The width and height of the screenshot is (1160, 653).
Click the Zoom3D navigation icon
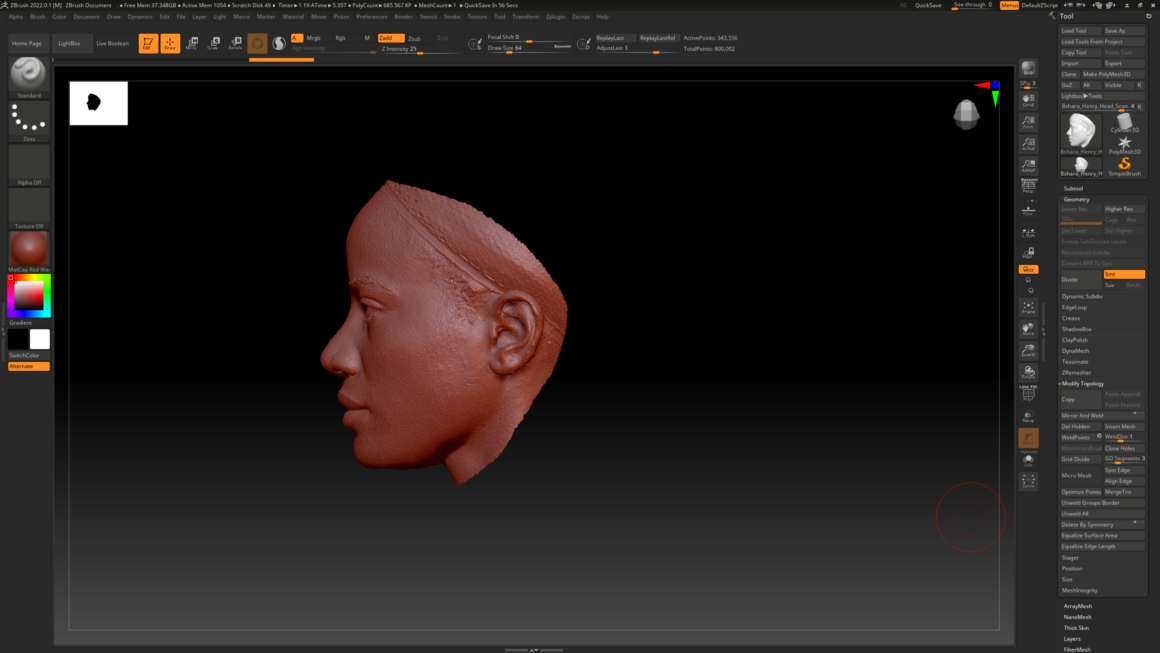click(x=1028, y=350)
